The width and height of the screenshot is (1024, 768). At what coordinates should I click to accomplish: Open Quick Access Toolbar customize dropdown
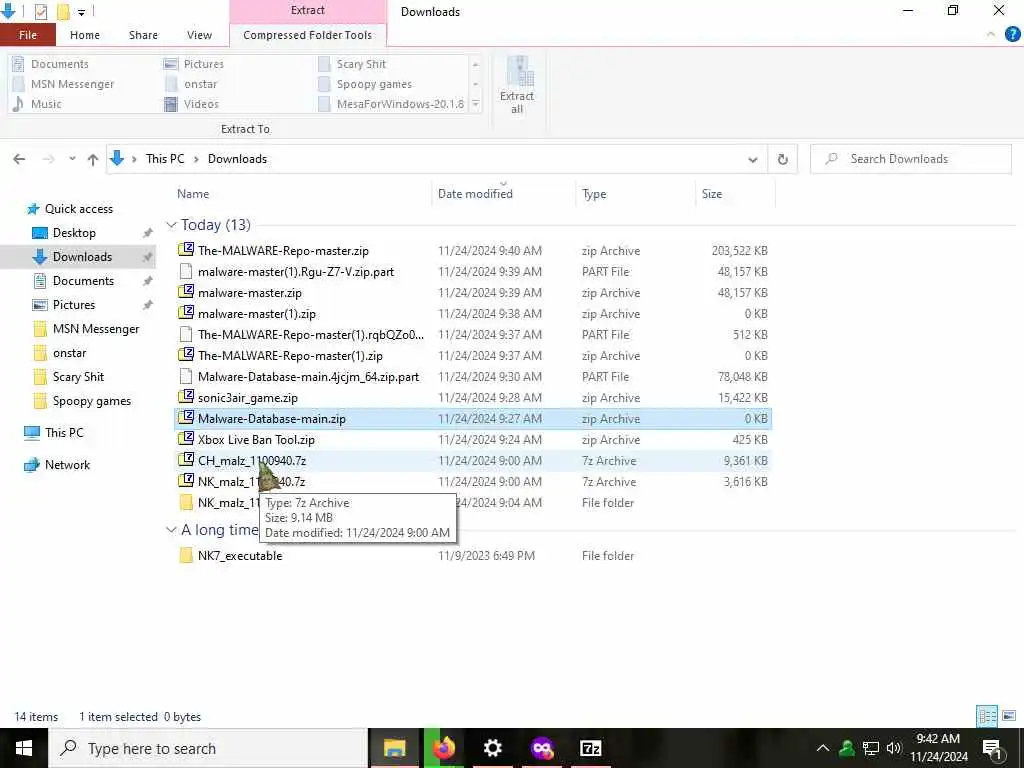[x=82, y=12]
